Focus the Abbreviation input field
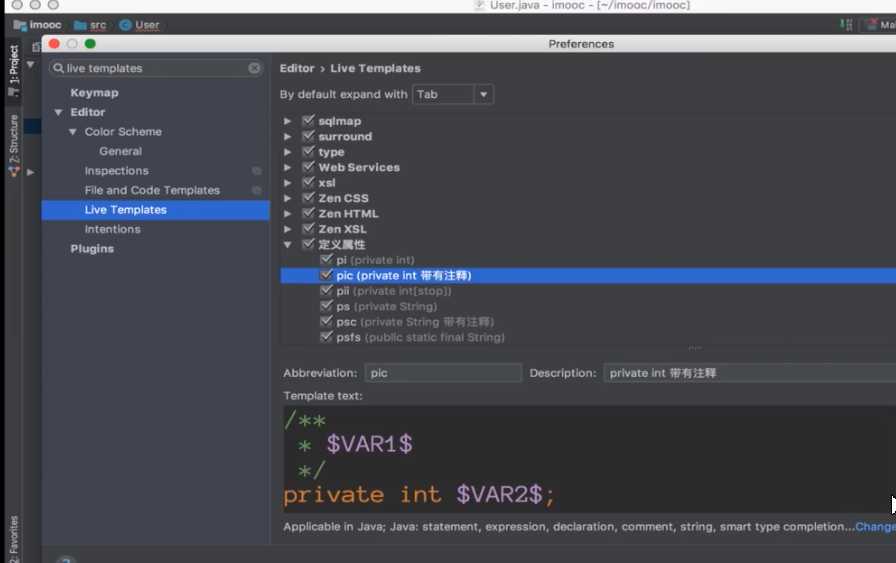The height and width of the screenshot is (563, 896). click(x=443, y=373)
